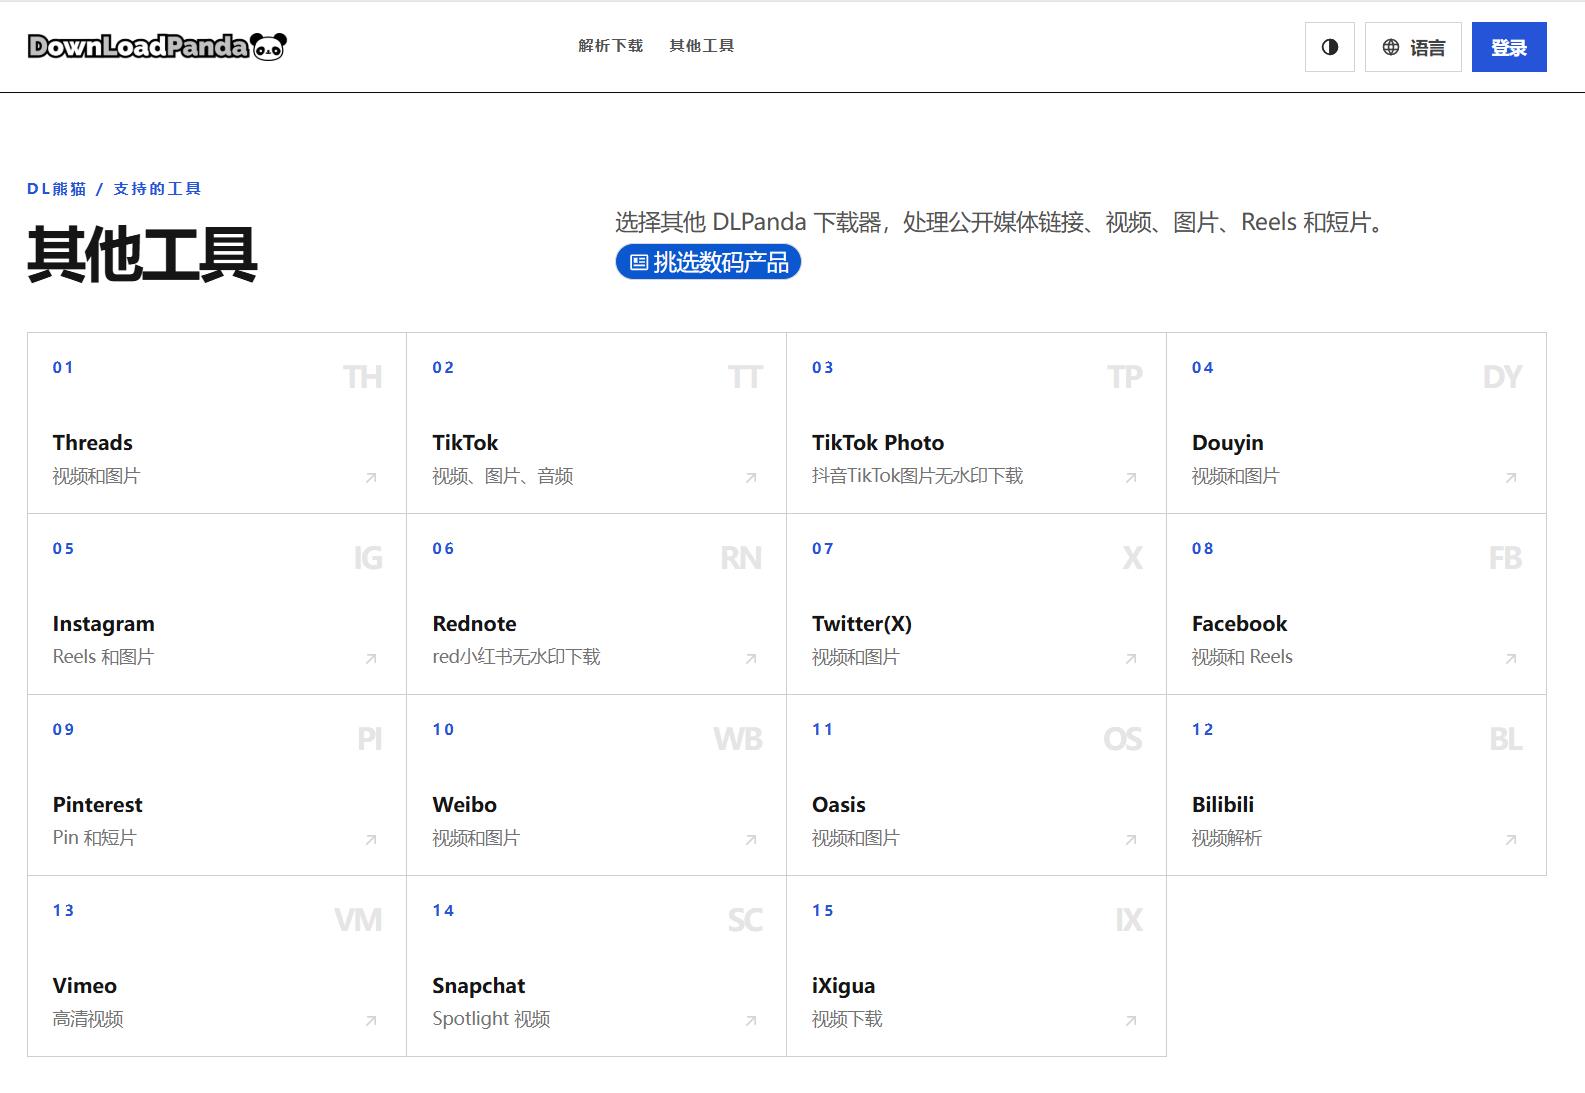
Task: Click the arrow icon on iXigua card
Action: point(1131,1021)
